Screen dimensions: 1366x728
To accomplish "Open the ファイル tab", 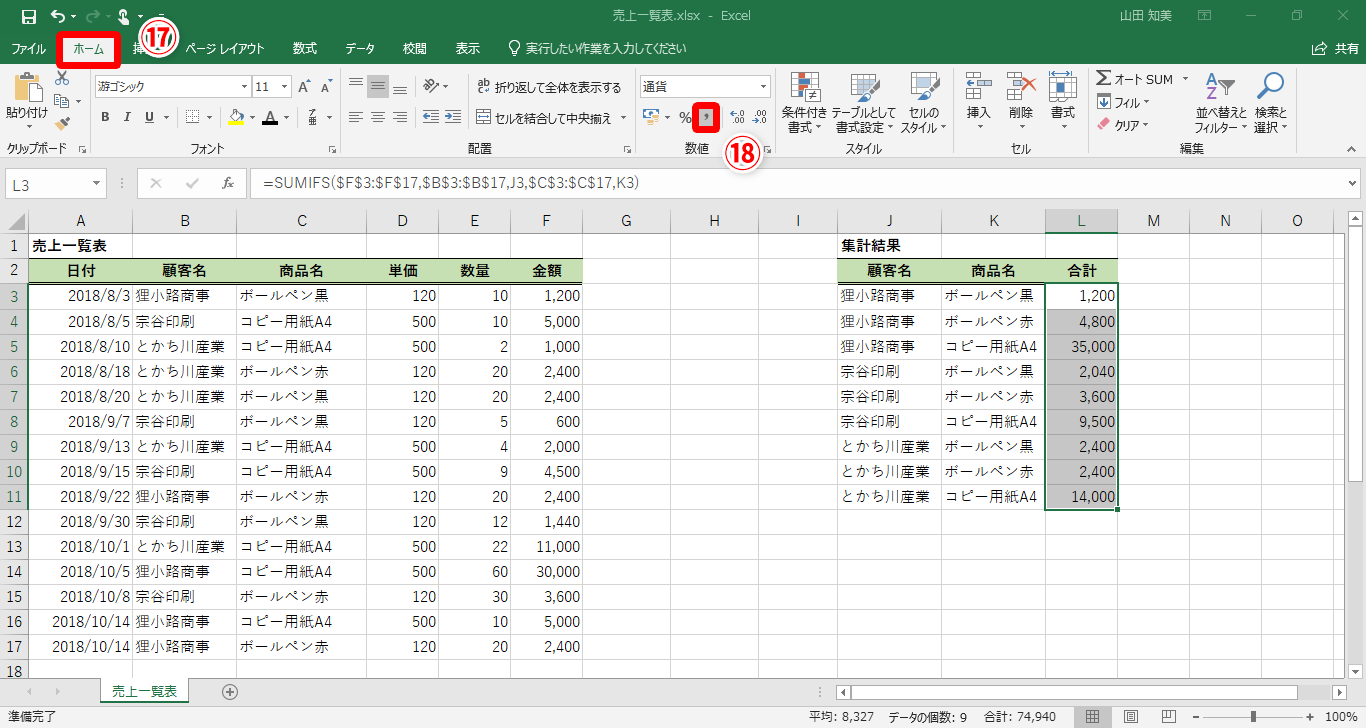I will [28, 48].
